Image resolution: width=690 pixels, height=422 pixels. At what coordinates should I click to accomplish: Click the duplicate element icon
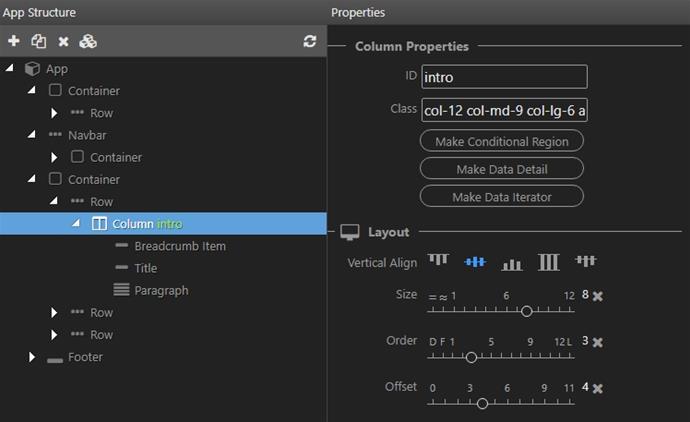(39, 41)
